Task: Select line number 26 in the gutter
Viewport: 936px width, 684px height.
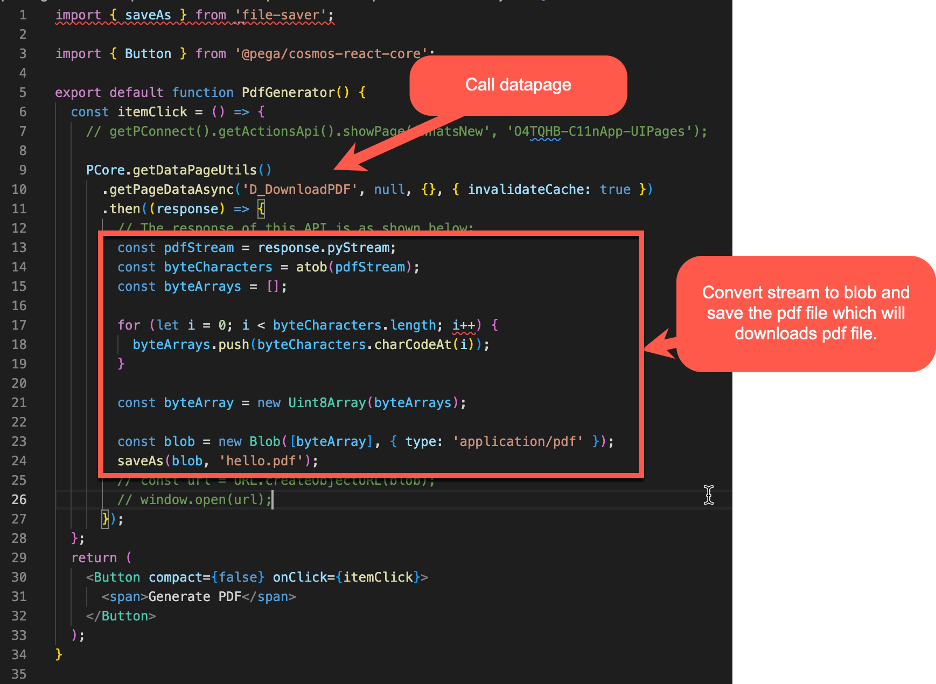Action: pos(22,499)
